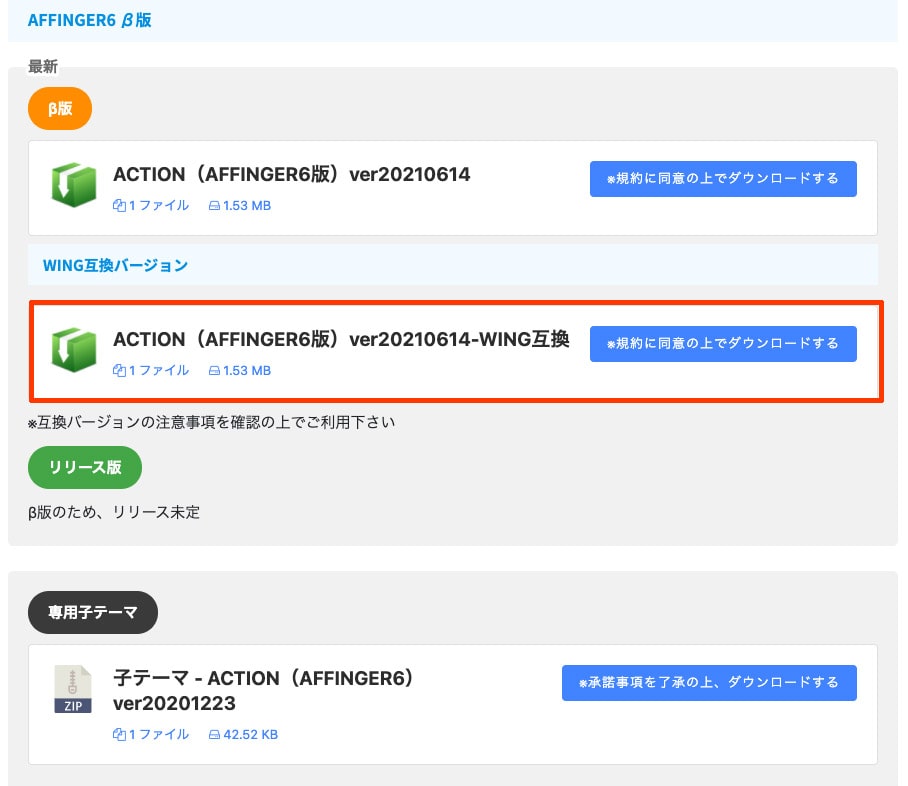The height and width of the screenshot is (786, 908).
Task: Click the file count icon in the β版 card
Action: pyautogui.click(x=119, y=206)
